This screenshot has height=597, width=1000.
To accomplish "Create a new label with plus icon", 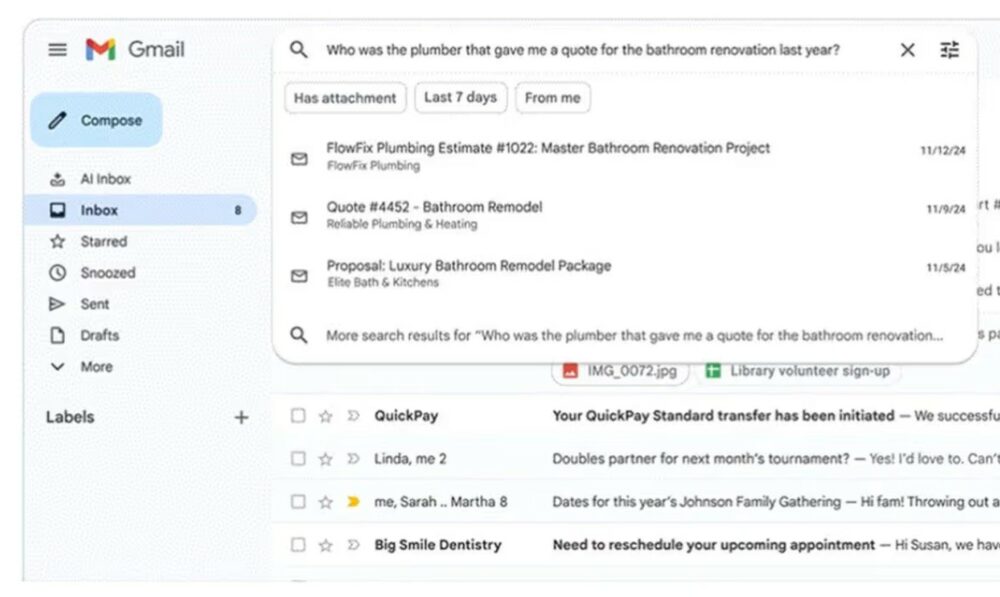I will pos(241,417).
